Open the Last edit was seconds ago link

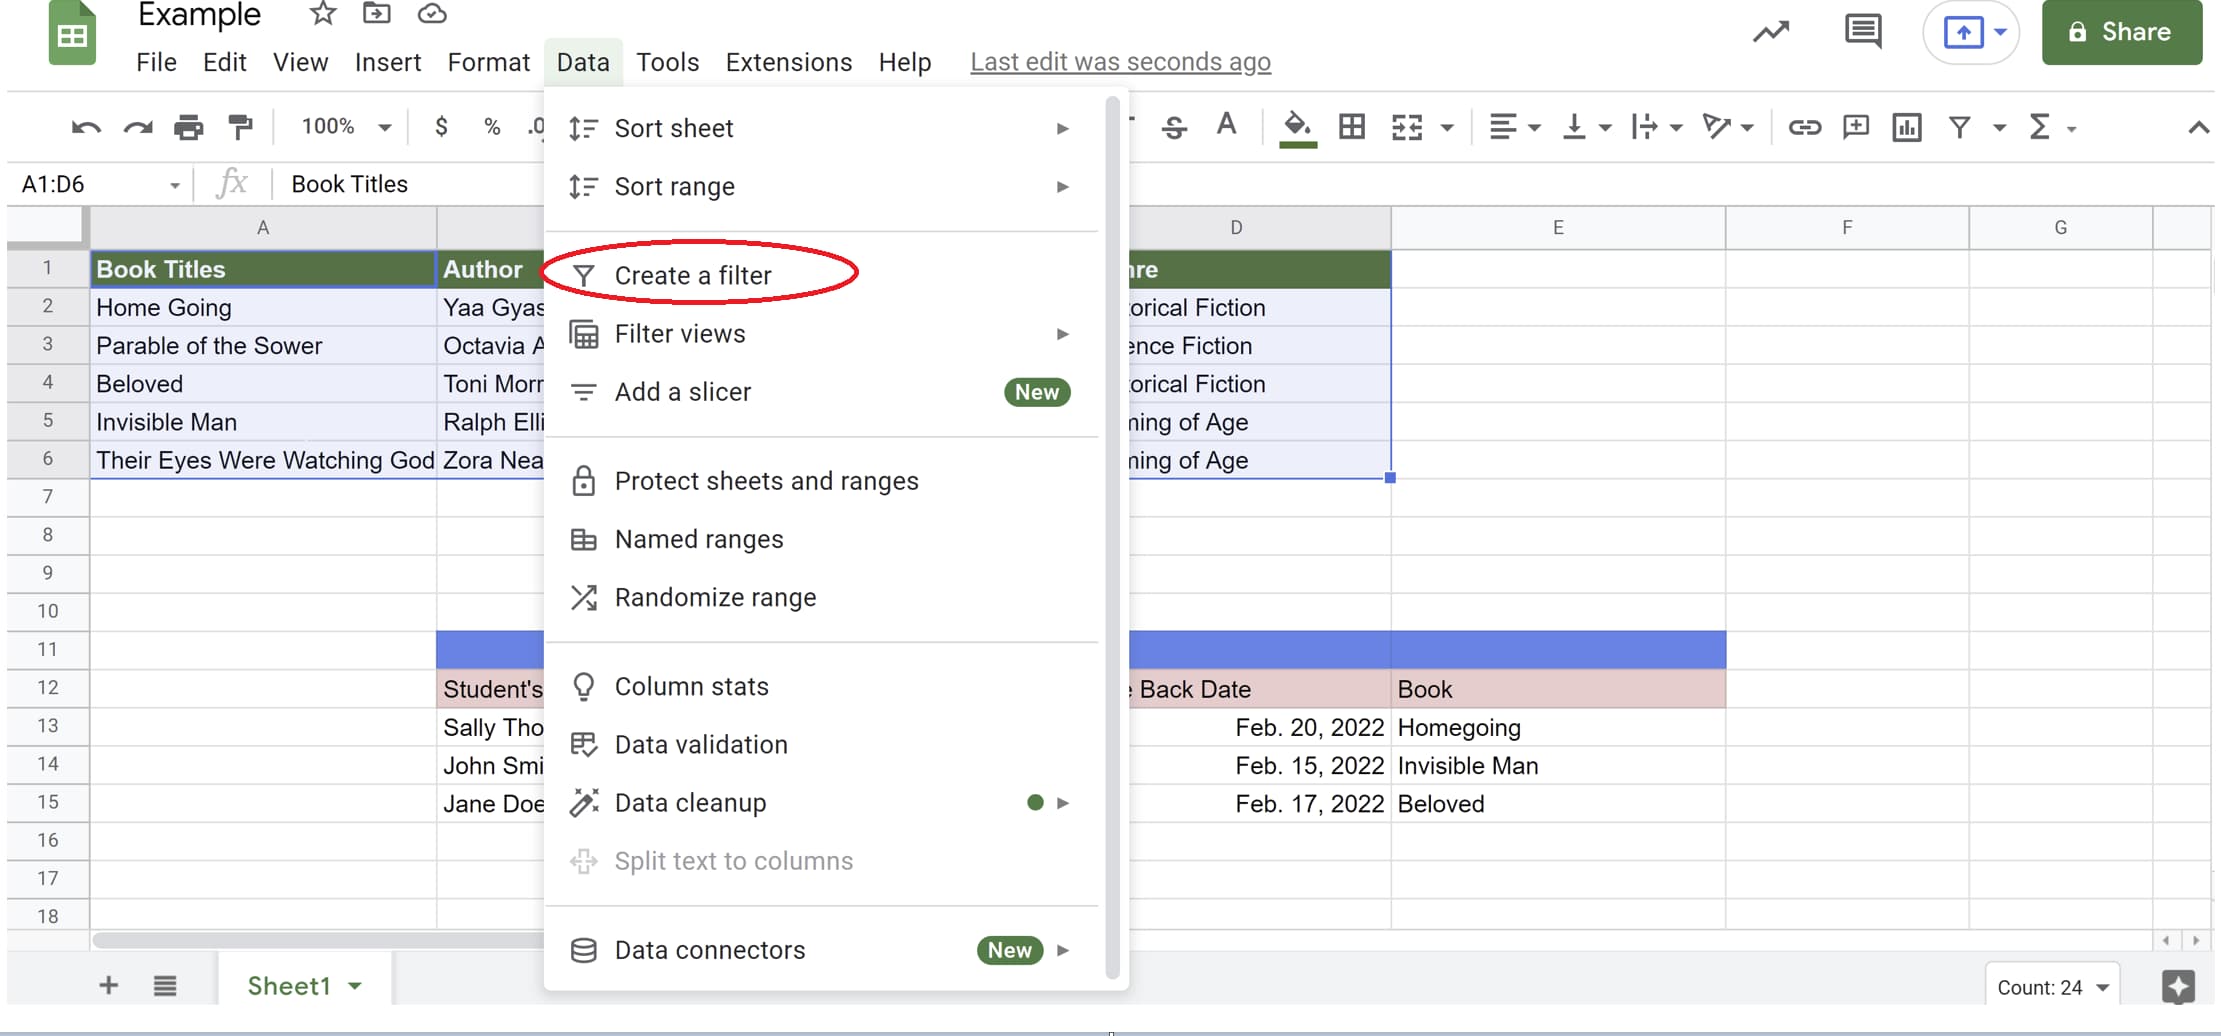pos(1120,62)
